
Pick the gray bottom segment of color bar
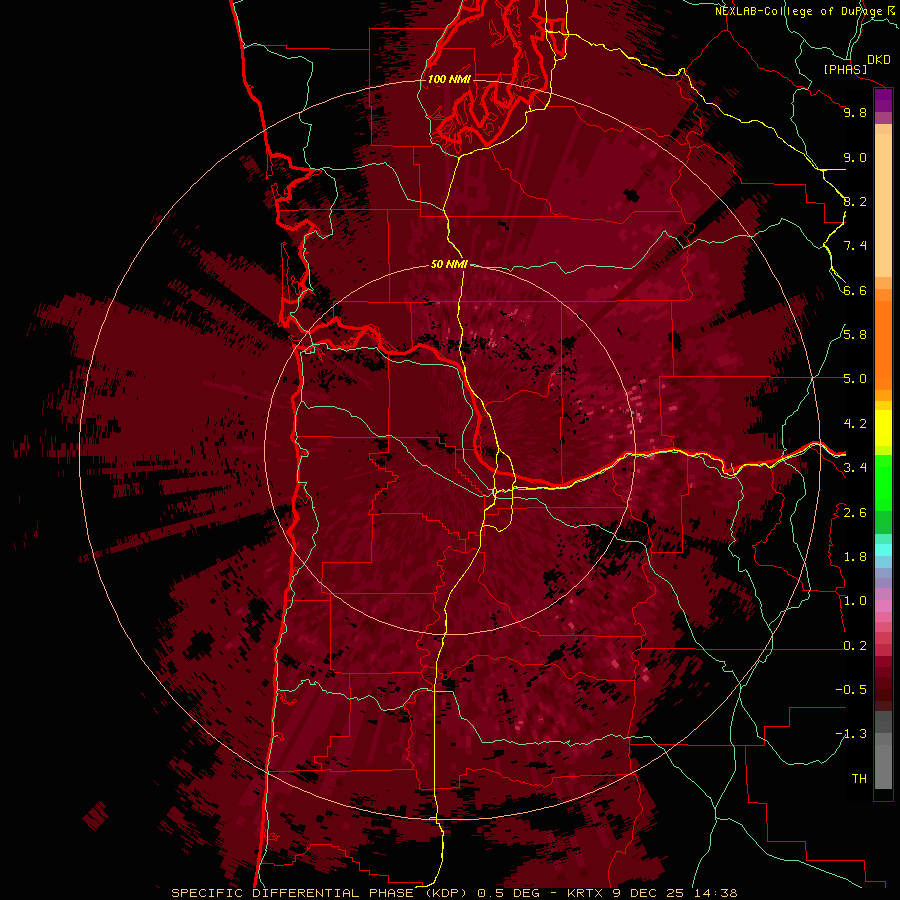pyautogui.click(x=883, y=768)
